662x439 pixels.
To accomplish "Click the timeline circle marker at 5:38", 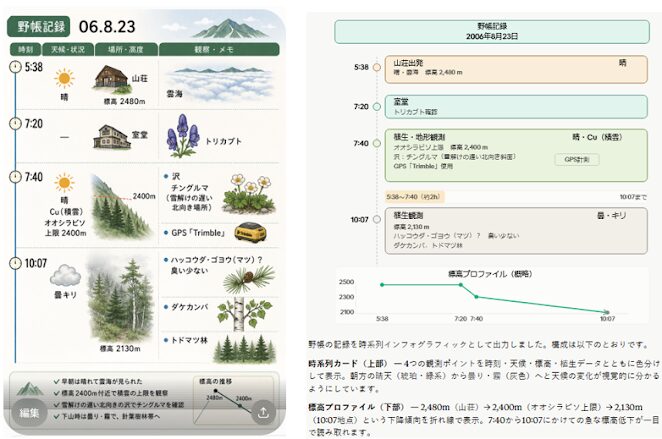I will 377,67.
